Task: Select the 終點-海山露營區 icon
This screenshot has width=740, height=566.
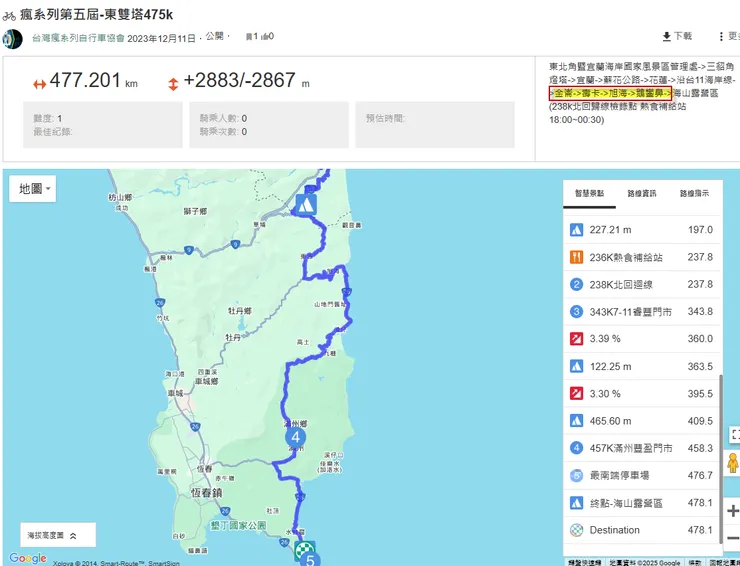Action: point(576,503)
